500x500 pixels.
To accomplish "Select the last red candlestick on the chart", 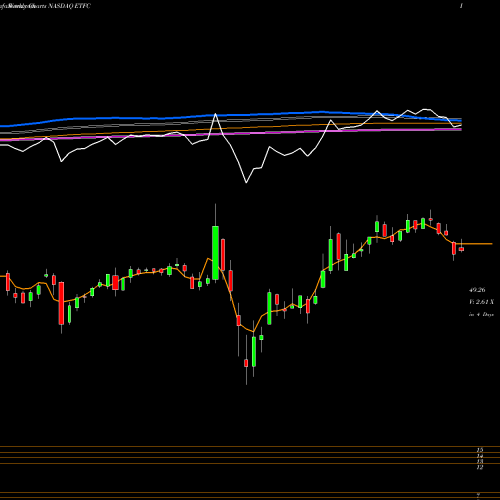I will coord(461,249).
